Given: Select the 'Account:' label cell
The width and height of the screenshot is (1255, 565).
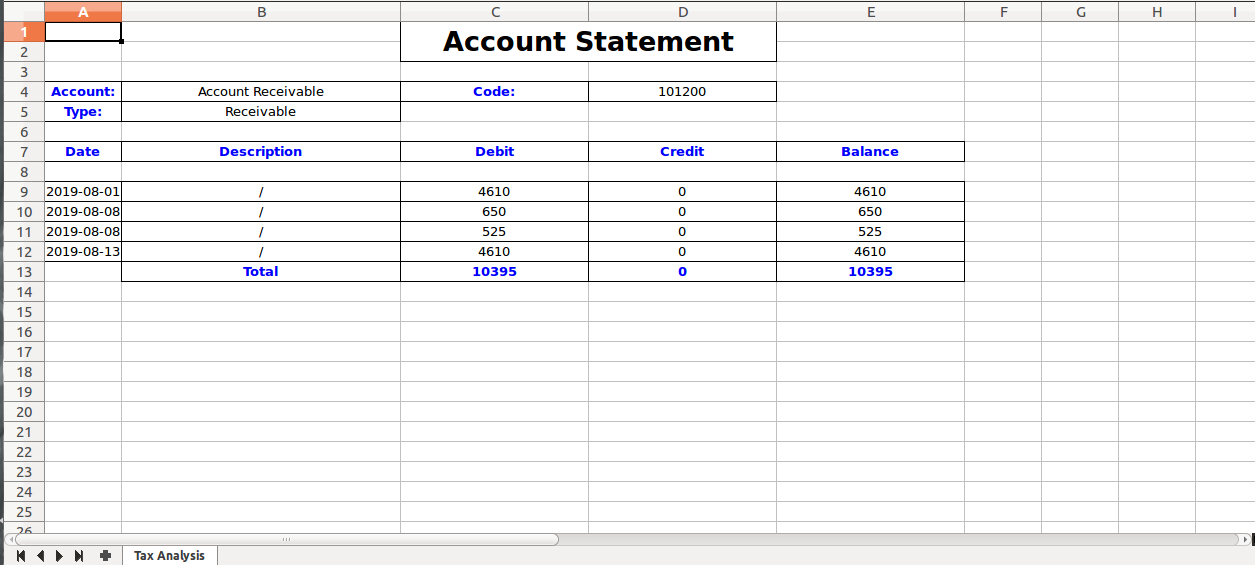Looking at the screenshot, I should (83, 92).
